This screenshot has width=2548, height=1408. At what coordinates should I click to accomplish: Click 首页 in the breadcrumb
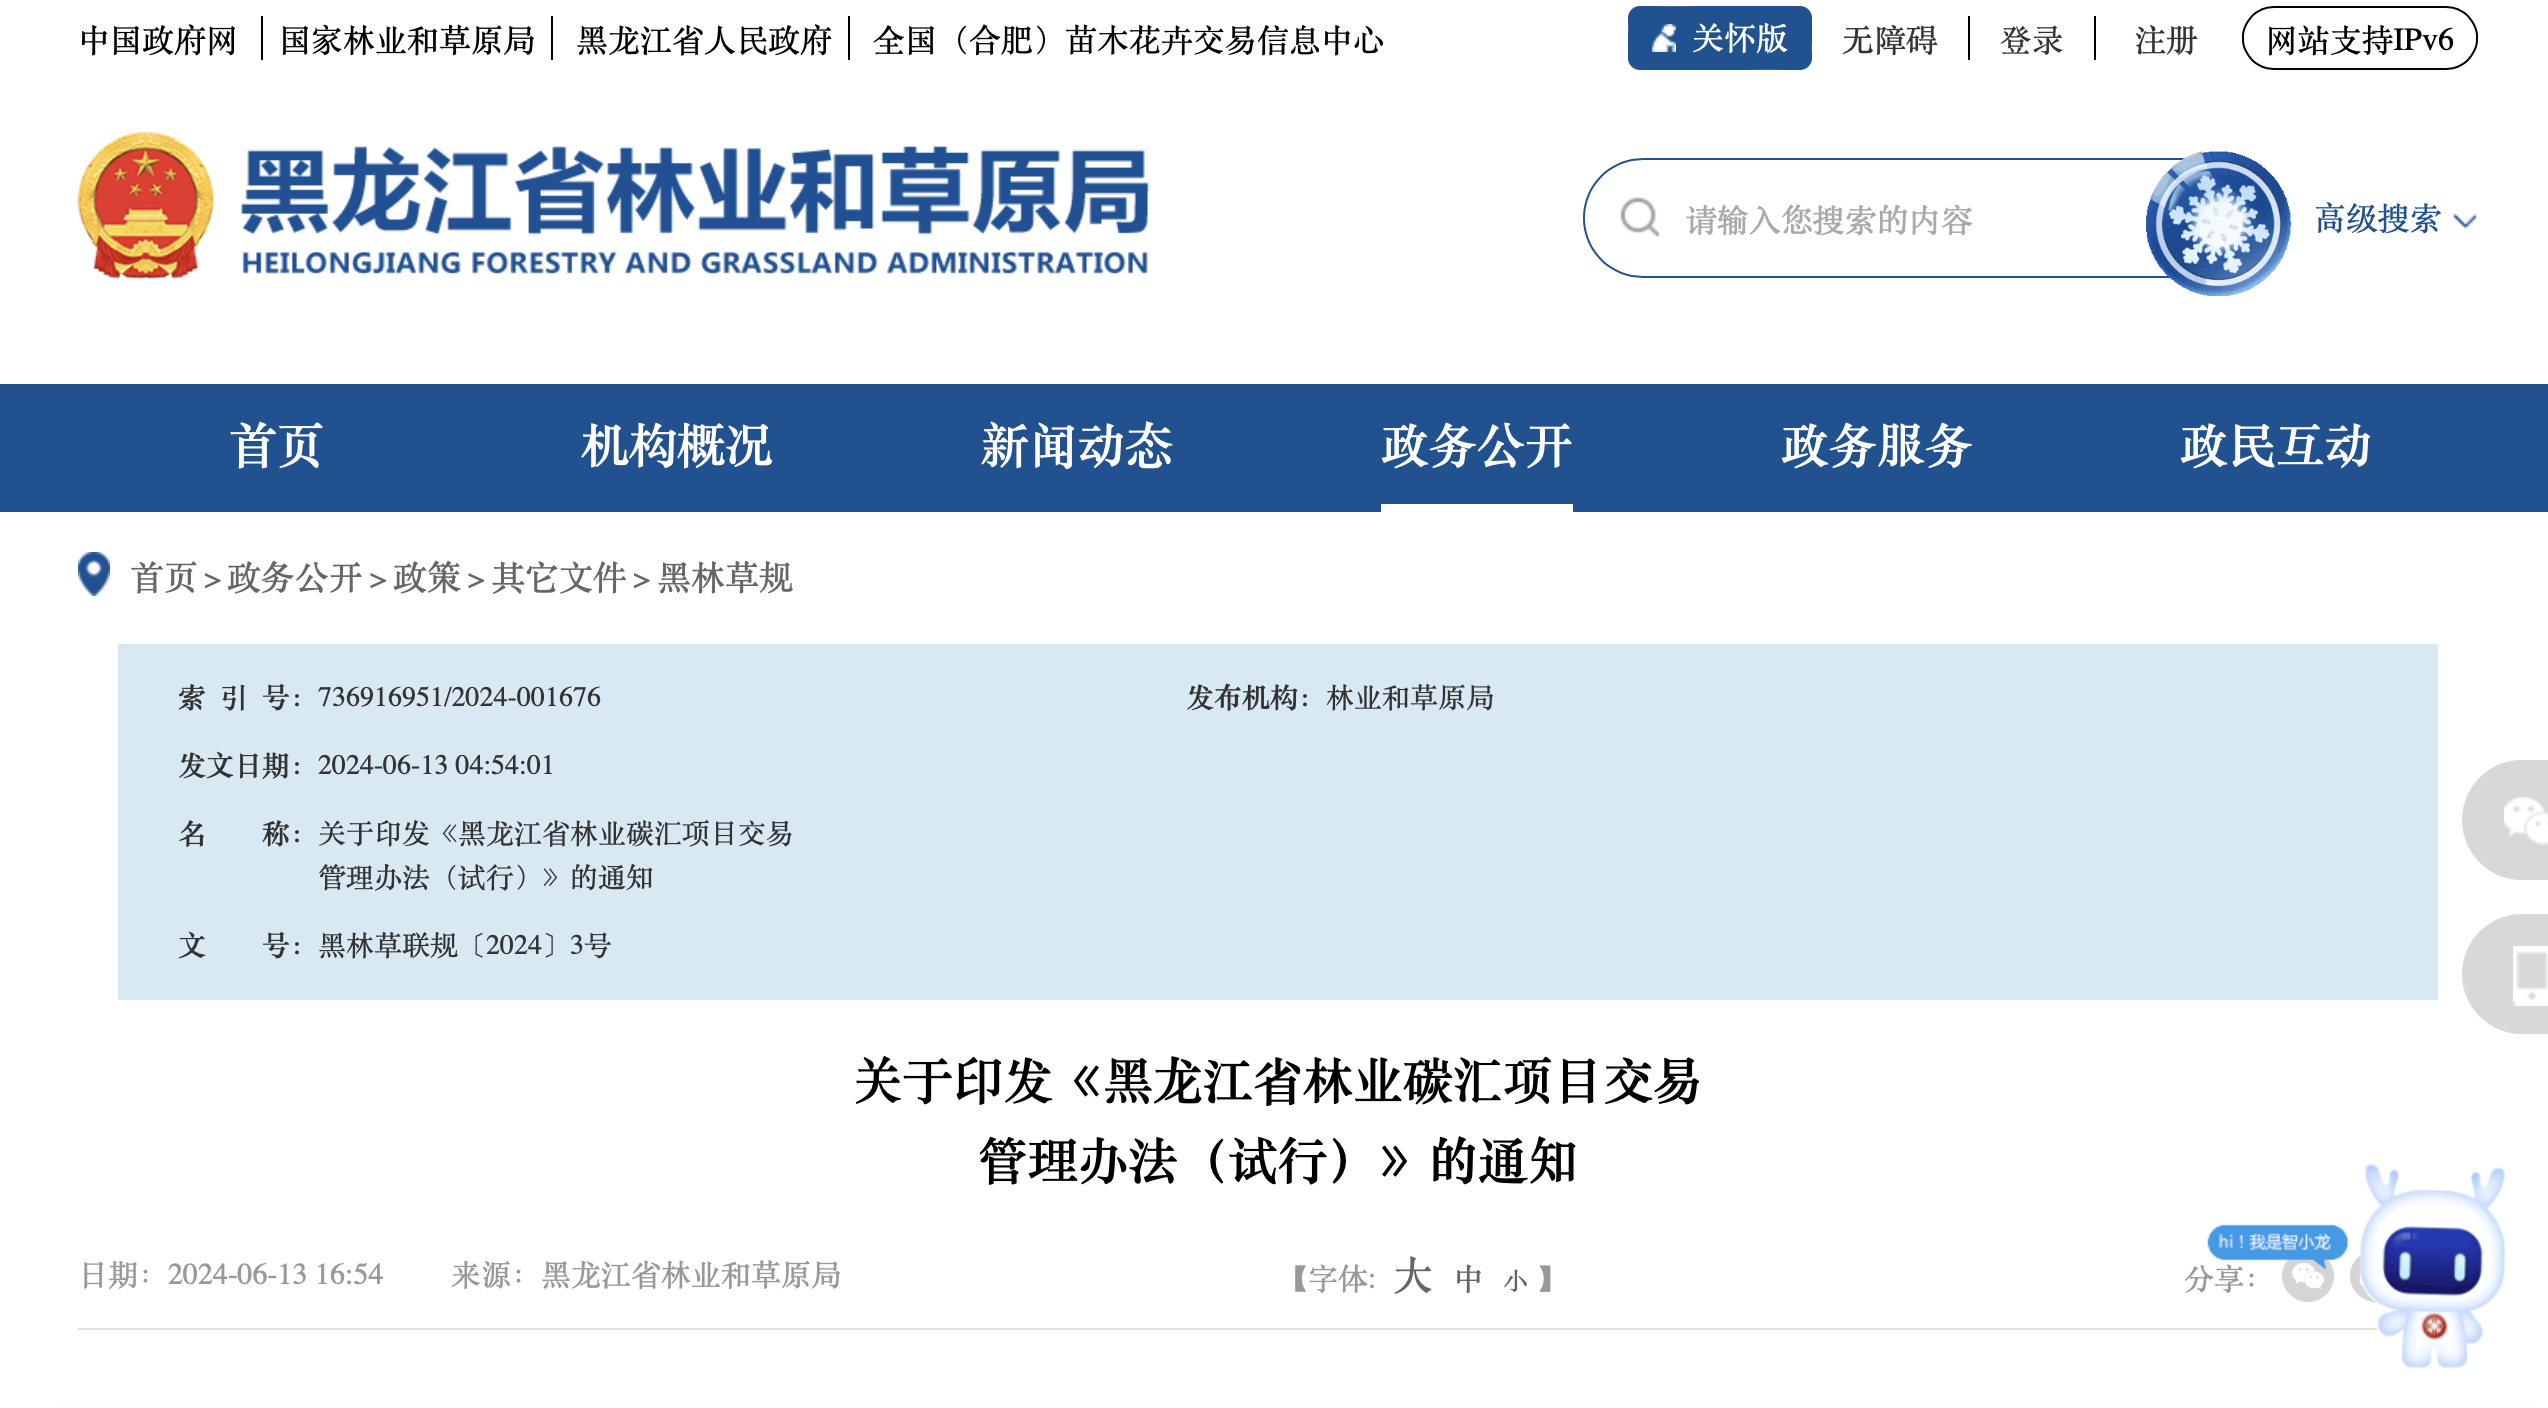163,577
